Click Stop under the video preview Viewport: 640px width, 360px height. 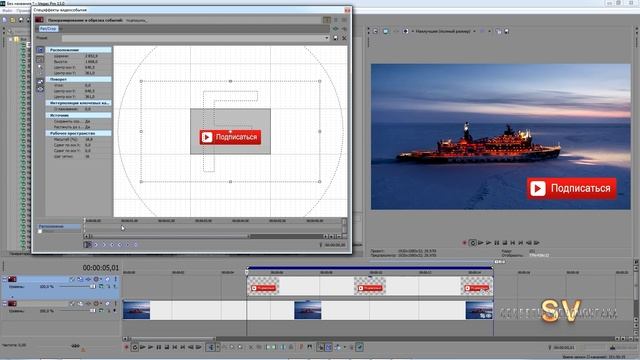click(x=505, y=242)
